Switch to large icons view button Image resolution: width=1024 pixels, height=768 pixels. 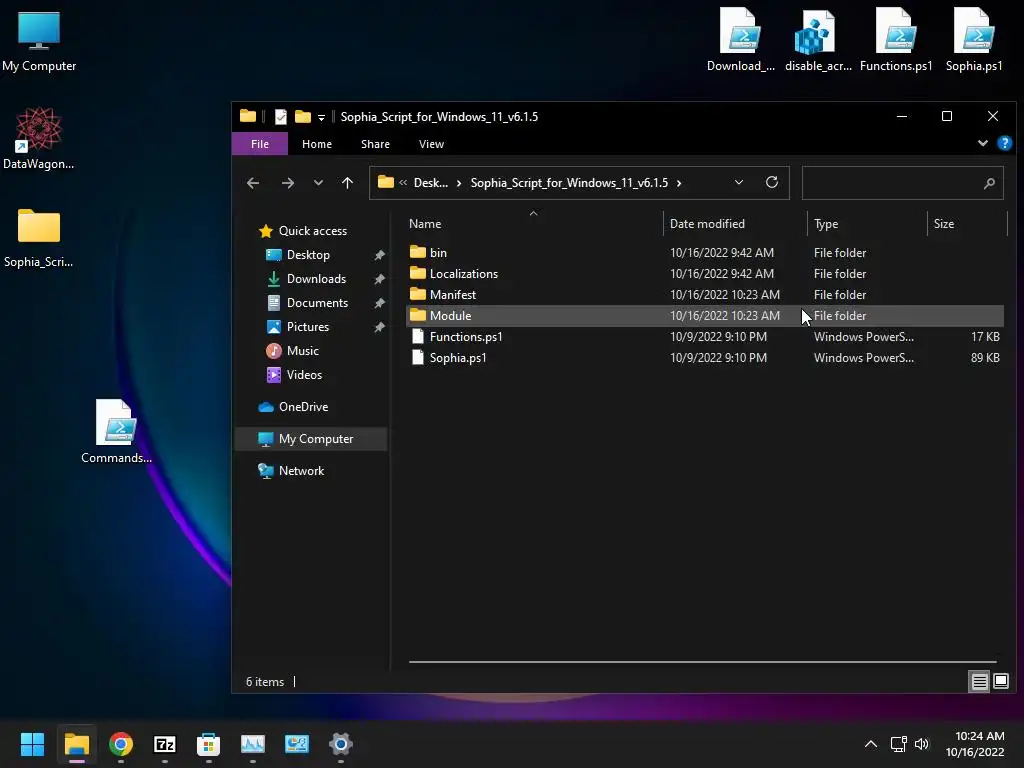tap(1000, 682)
